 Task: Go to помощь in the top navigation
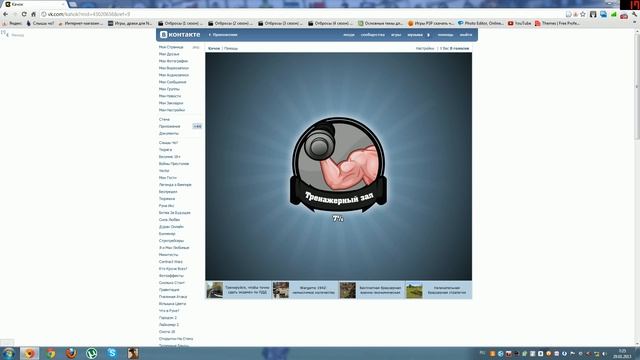(x=445, y=35)
